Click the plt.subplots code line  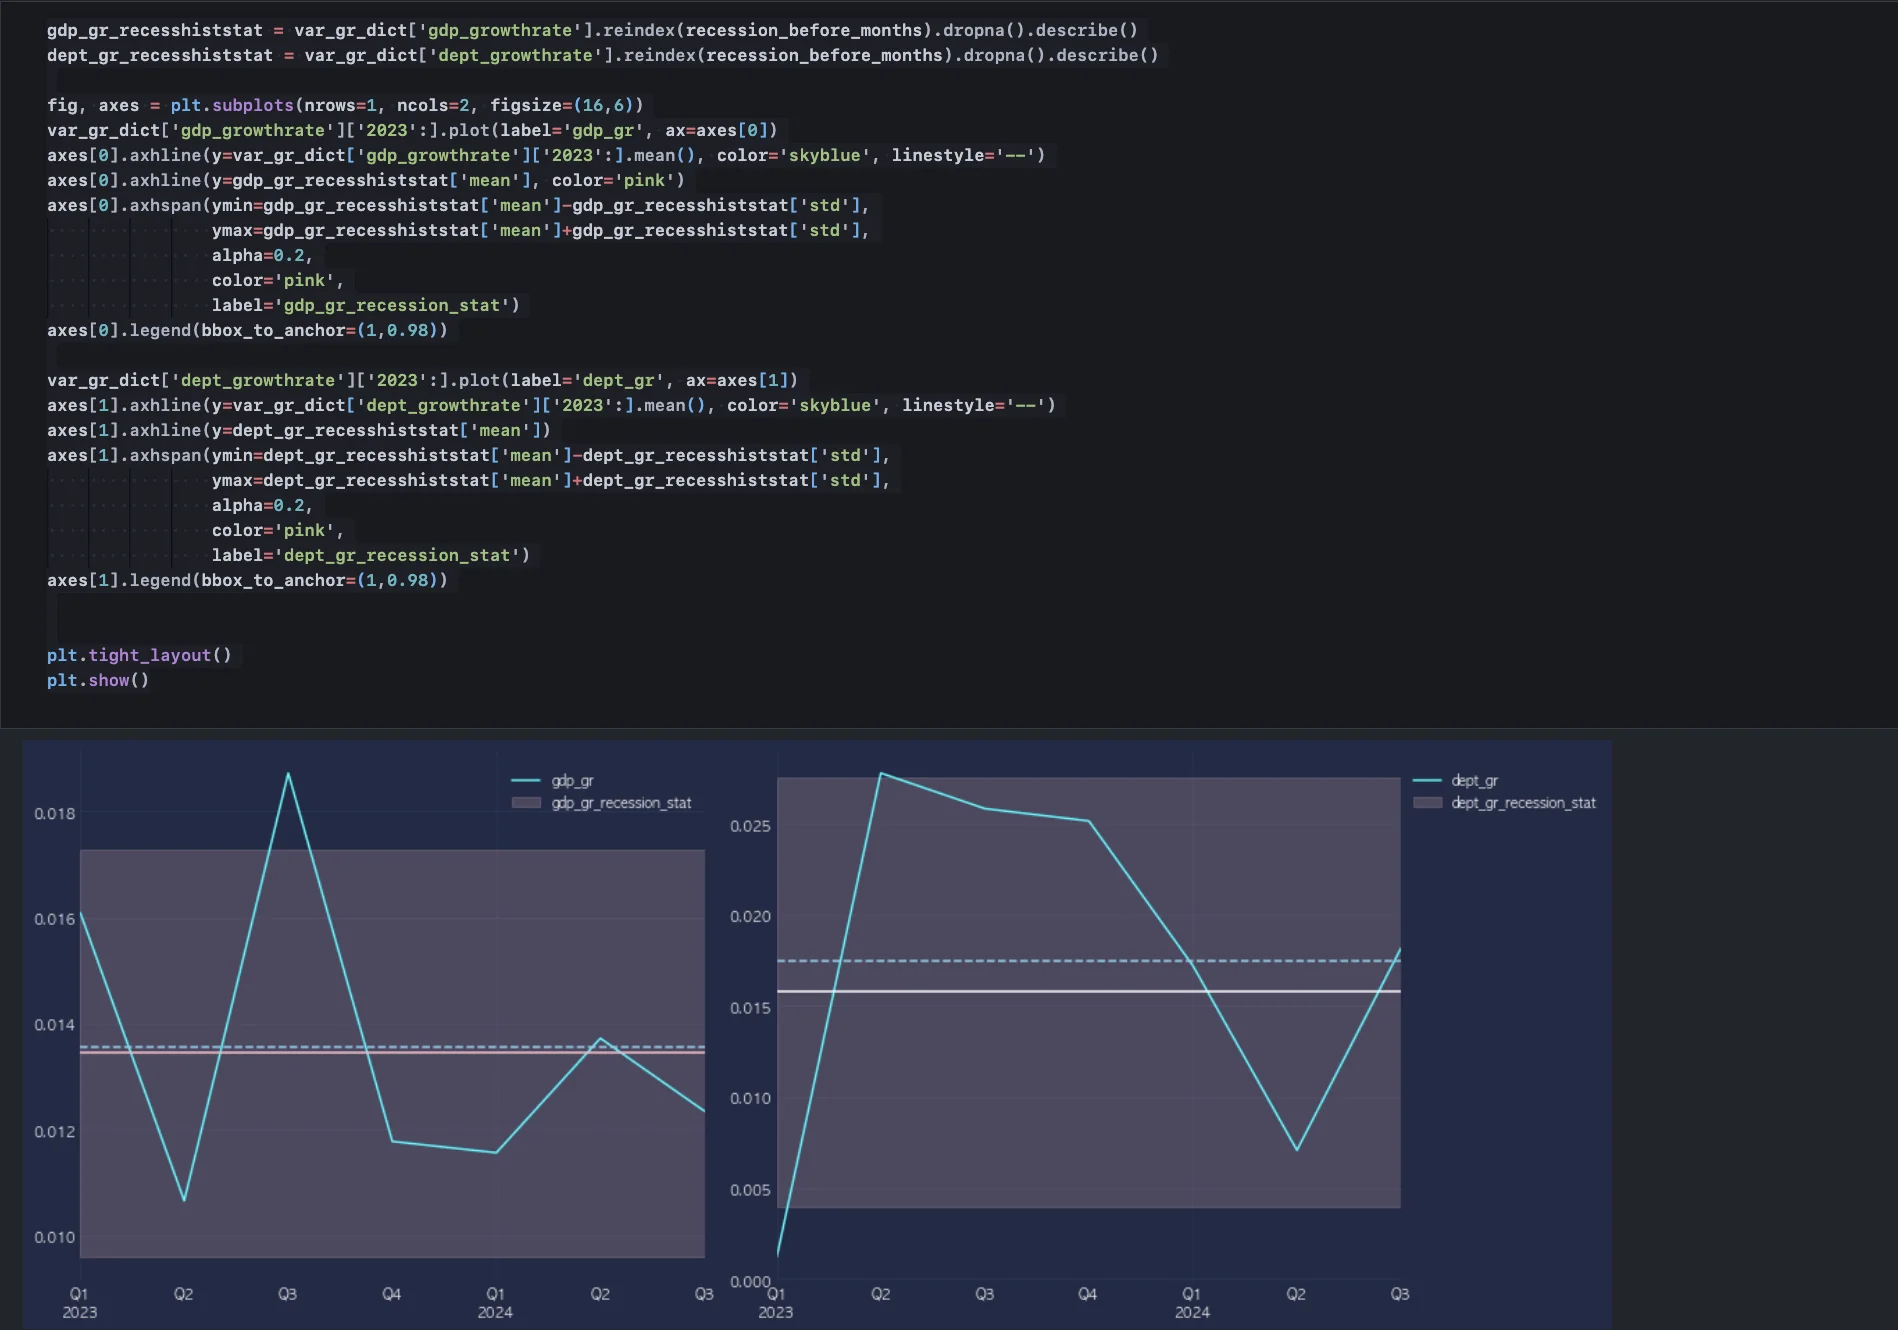click(345, 105)
